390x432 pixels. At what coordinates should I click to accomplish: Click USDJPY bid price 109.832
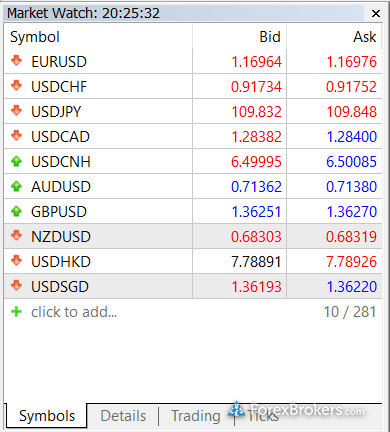point(256,112)
